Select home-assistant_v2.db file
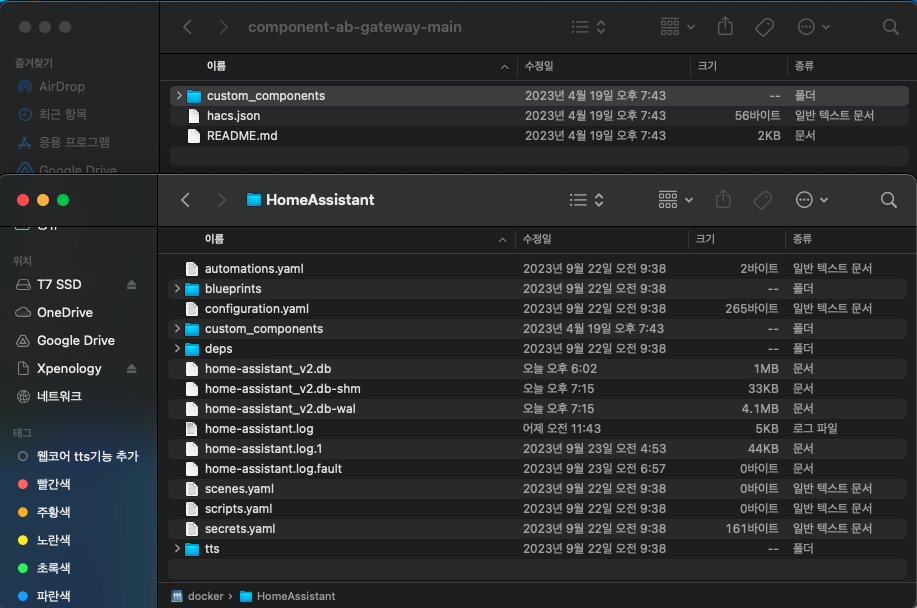 click(x=536, y=369)
